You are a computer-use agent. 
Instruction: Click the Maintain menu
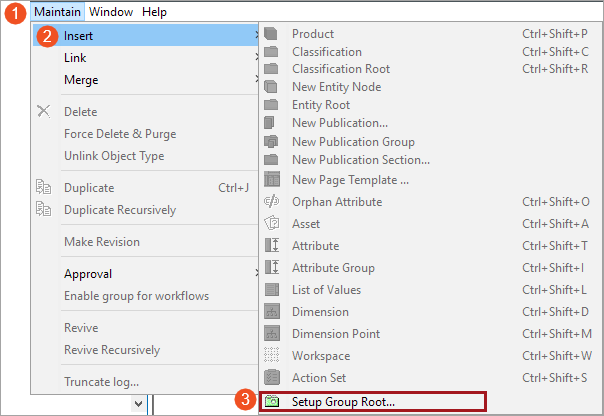pyautogui.click(x=57, y=12)
